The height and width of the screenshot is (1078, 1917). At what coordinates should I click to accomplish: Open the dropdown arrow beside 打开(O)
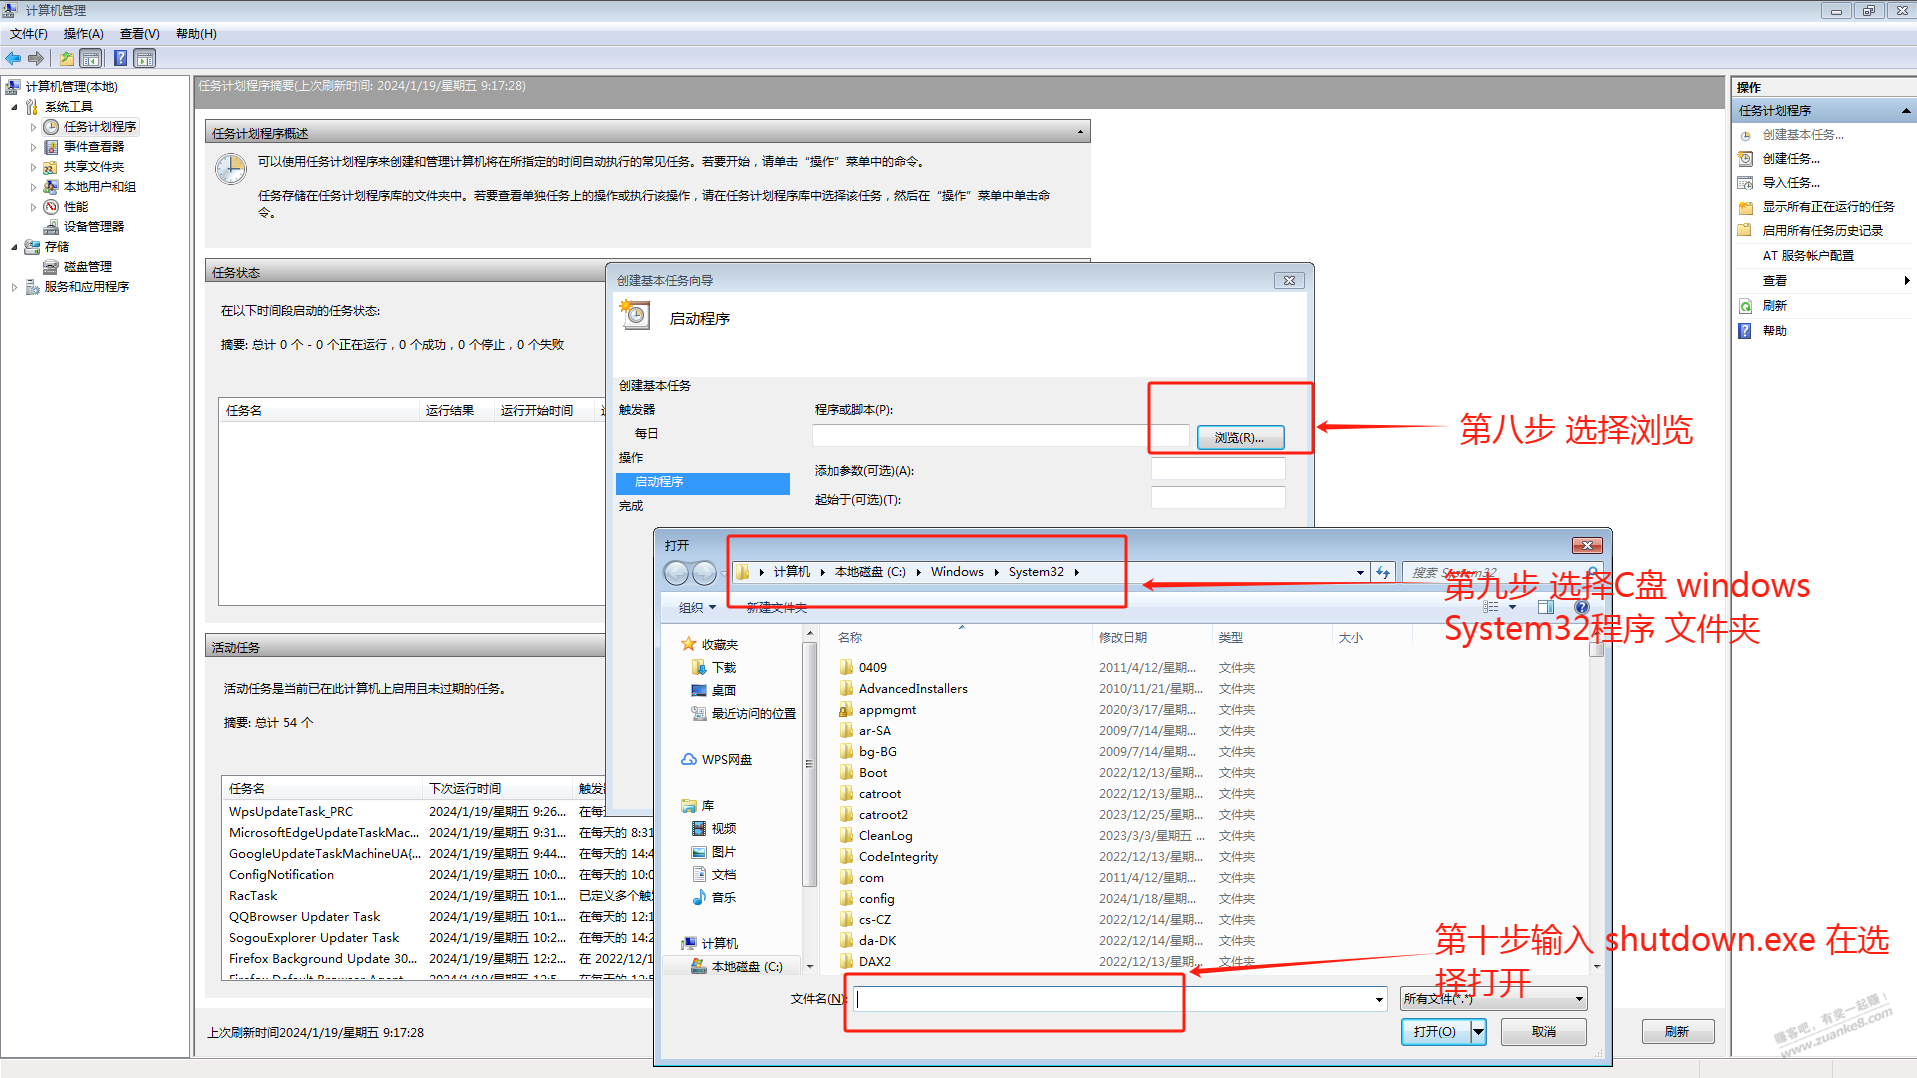click(x=1479, y=1032)
